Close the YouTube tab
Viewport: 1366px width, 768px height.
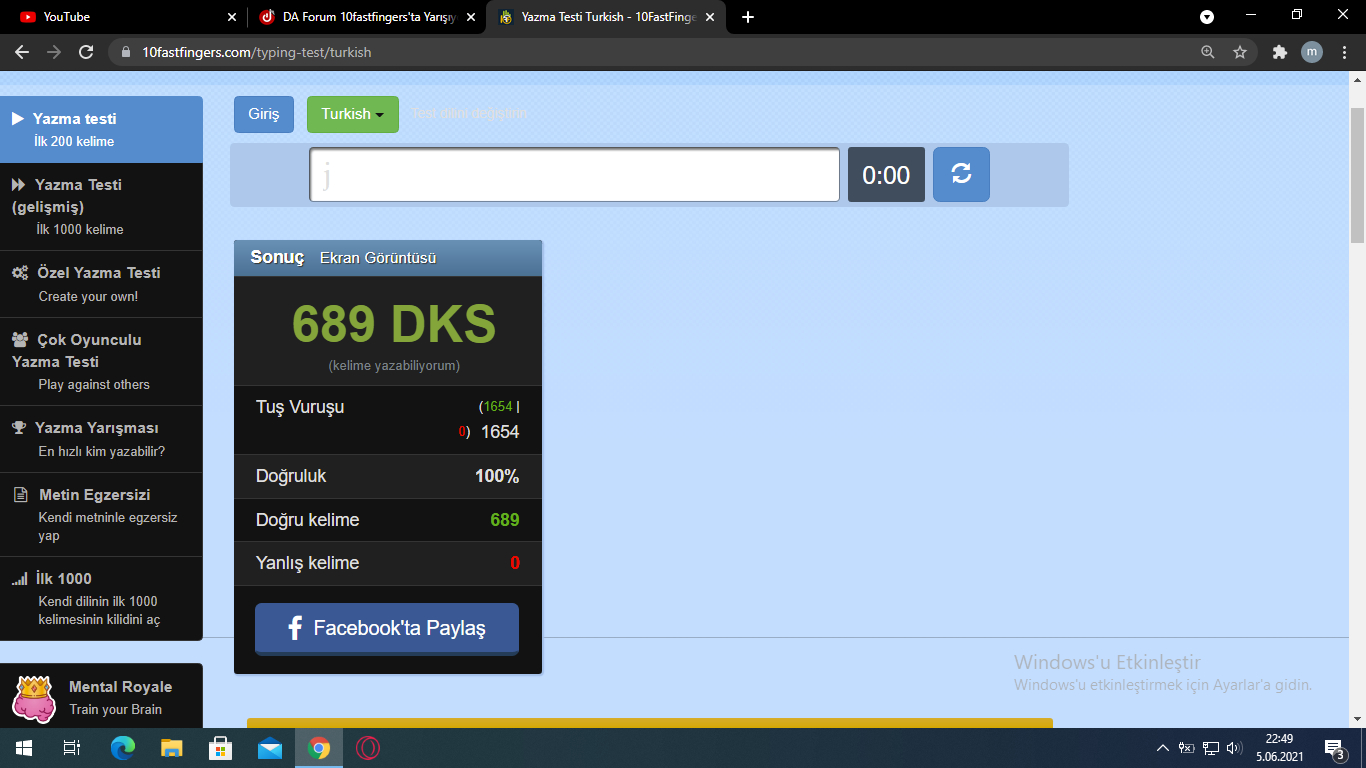pos(232,17)
